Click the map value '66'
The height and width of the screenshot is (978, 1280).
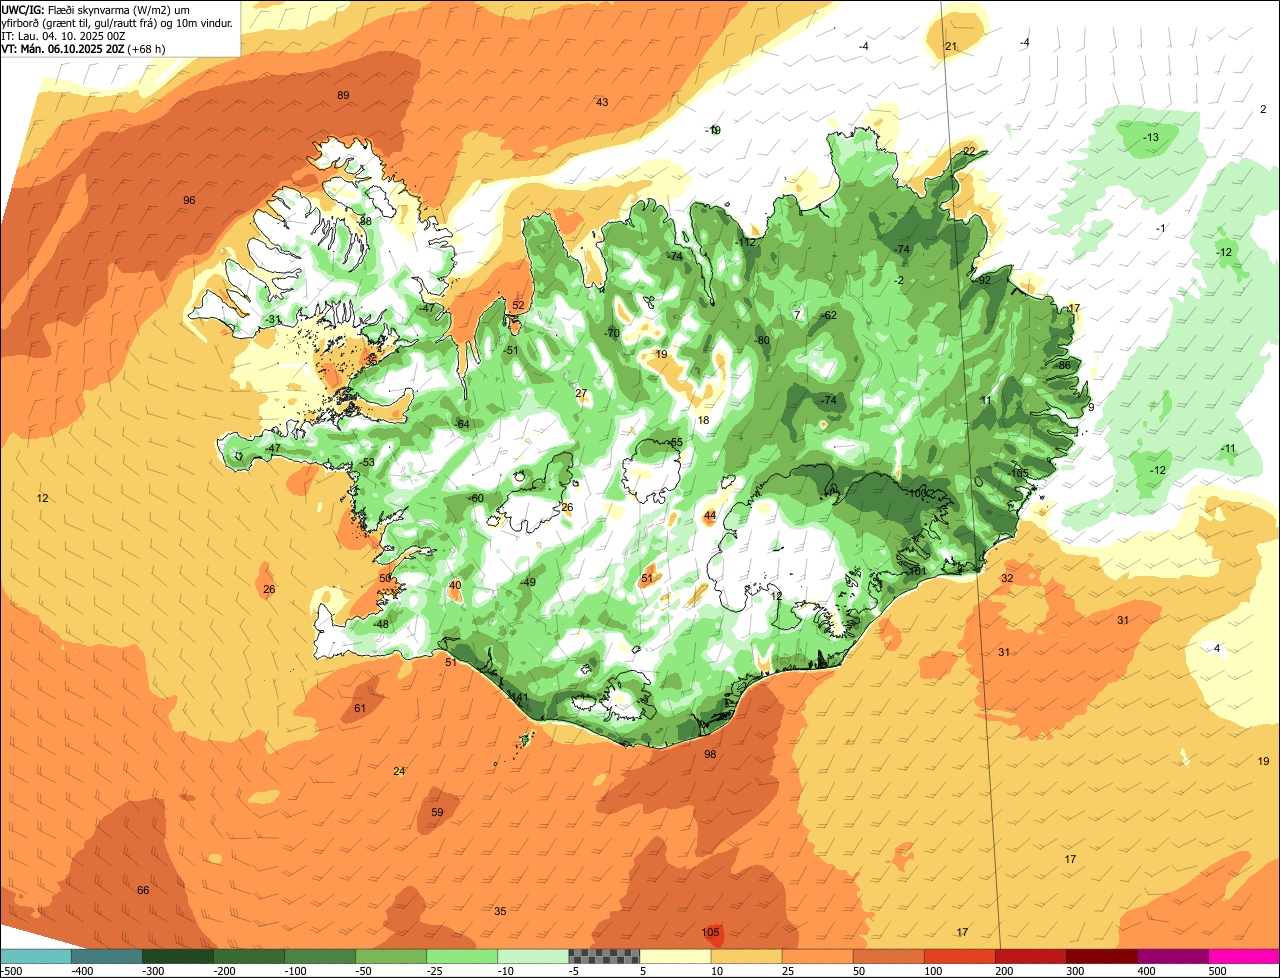click(x=143, y=890)
